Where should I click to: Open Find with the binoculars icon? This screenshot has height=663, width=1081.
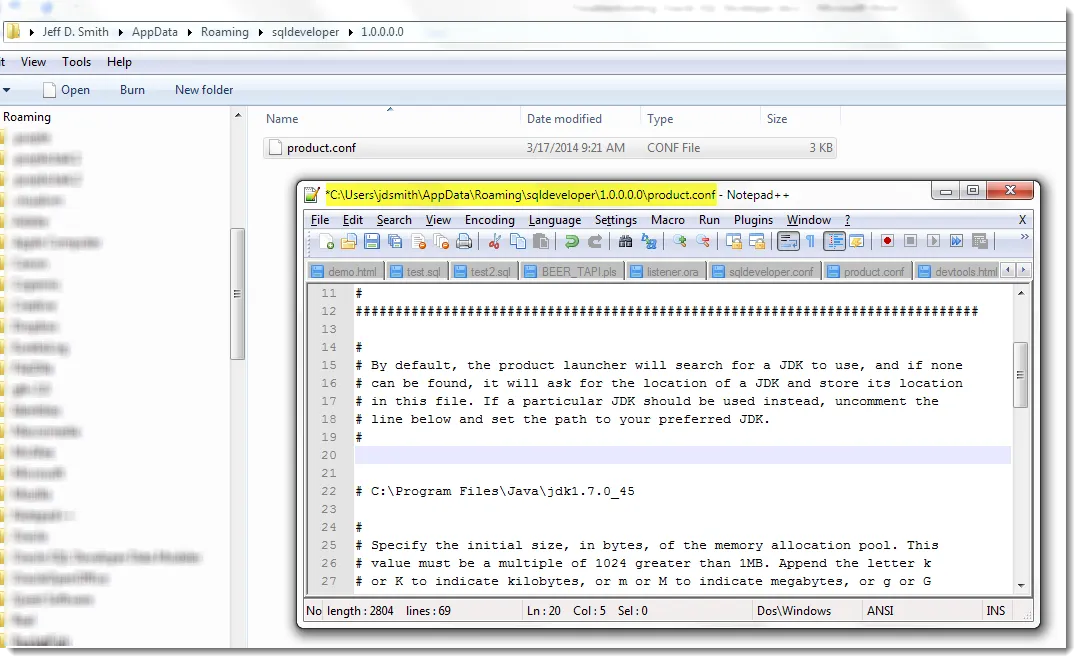pyautogui.click(x=625, y=241)
